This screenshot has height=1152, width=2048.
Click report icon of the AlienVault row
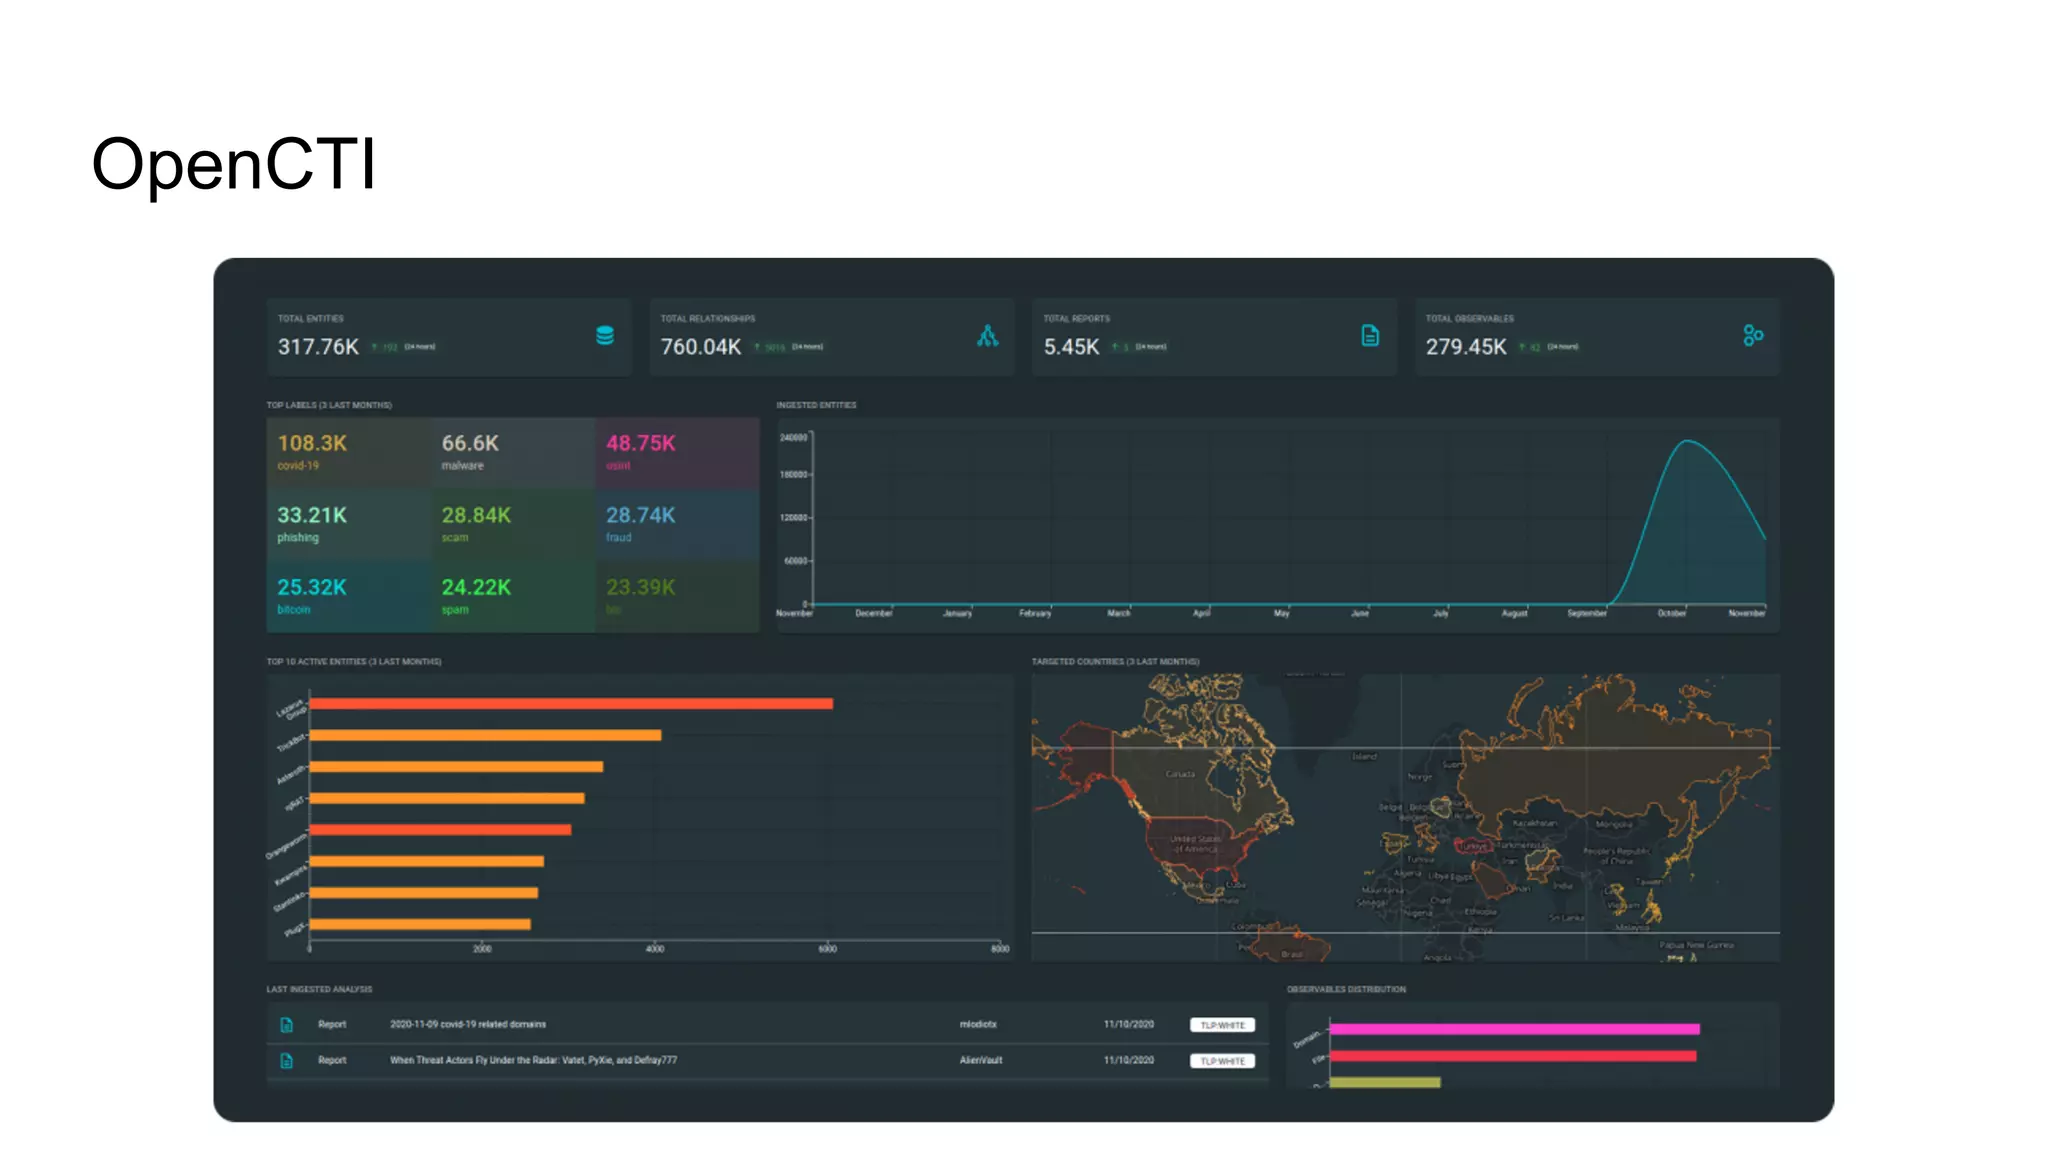[x=287, y=1061]
